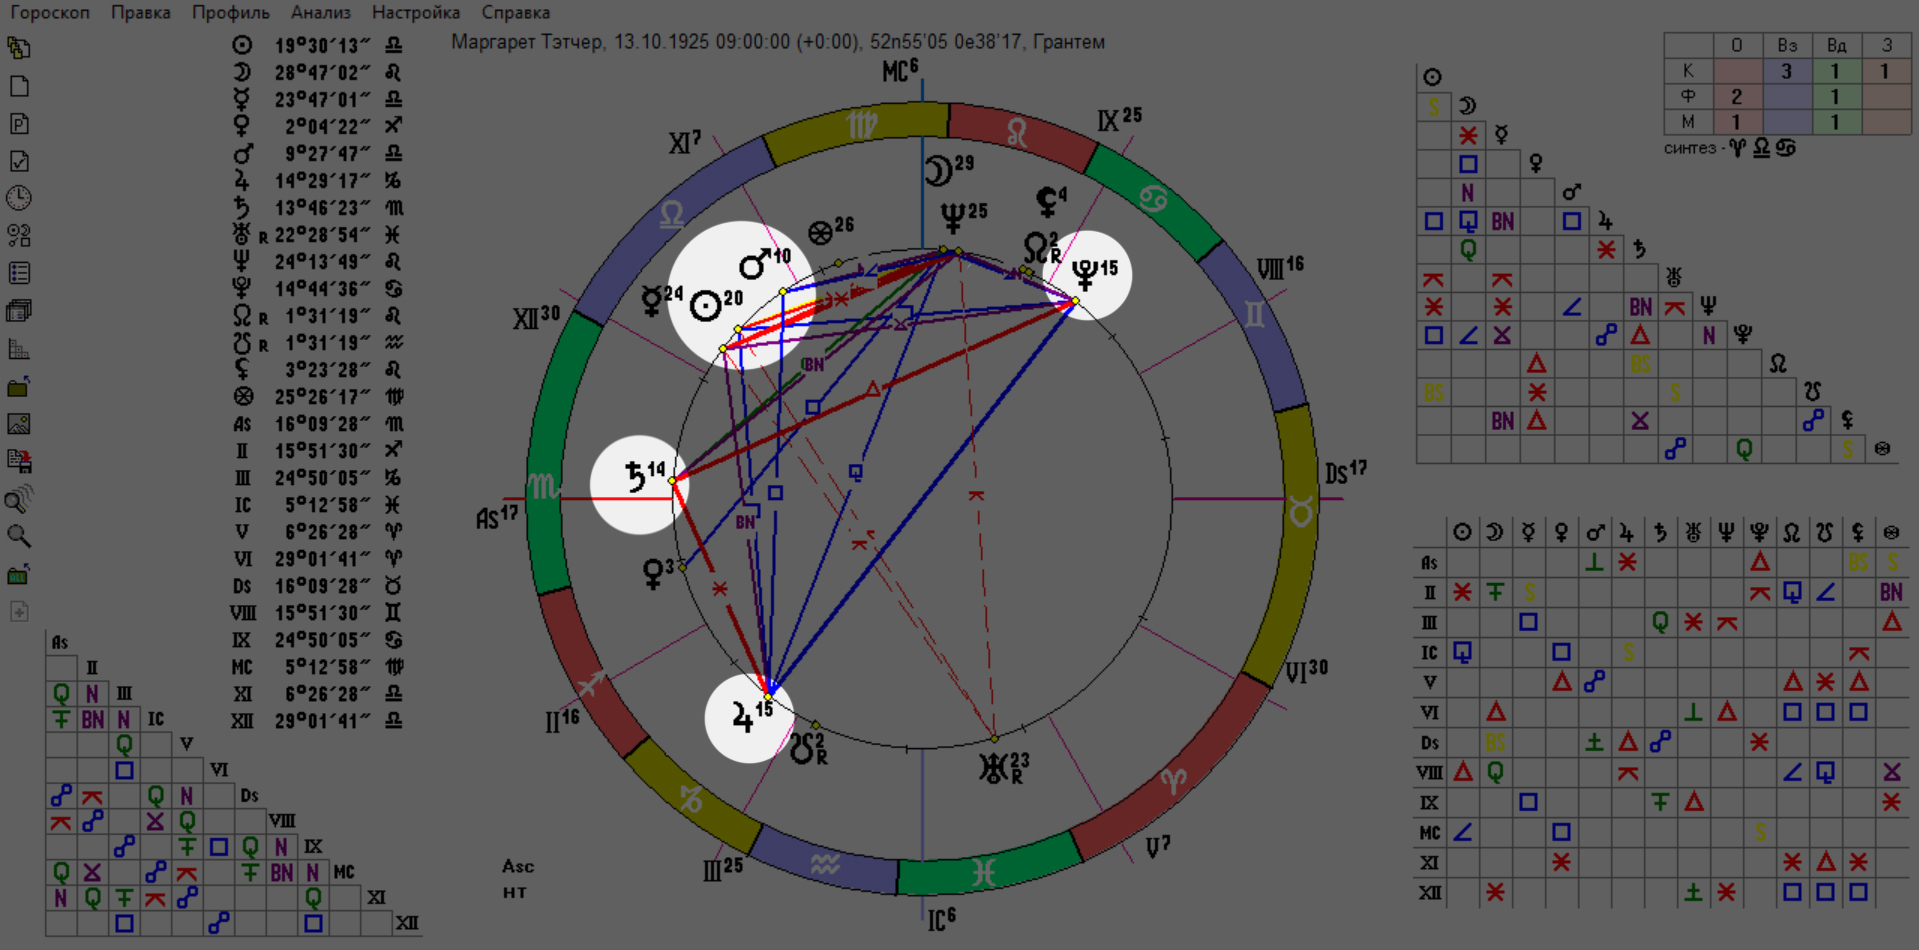
Task: Click the Pluto position 14°44'36" row
Action: click(x=317, y=288)
